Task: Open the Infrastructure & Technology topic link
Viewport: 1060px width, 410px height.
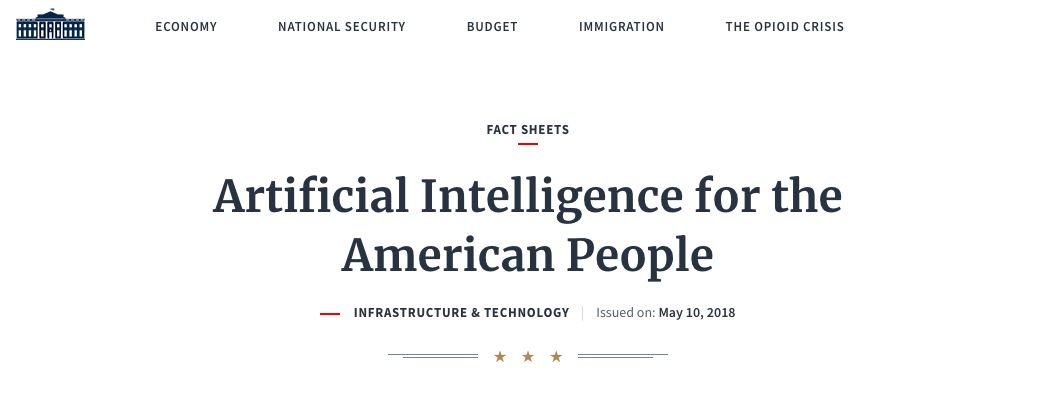Action: click(x=461, y=313)
